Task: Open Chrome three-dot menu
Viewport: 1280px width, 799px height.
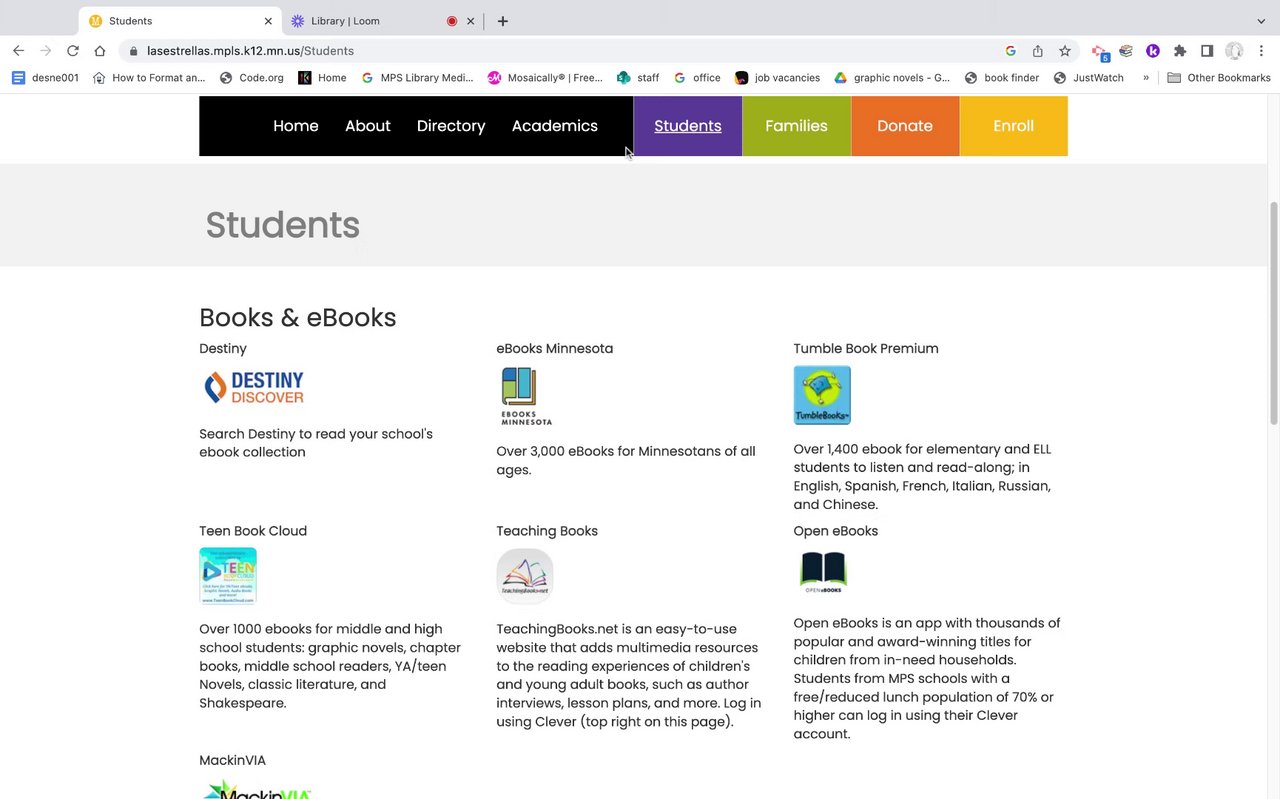Action: click(x=1261, y=51)
